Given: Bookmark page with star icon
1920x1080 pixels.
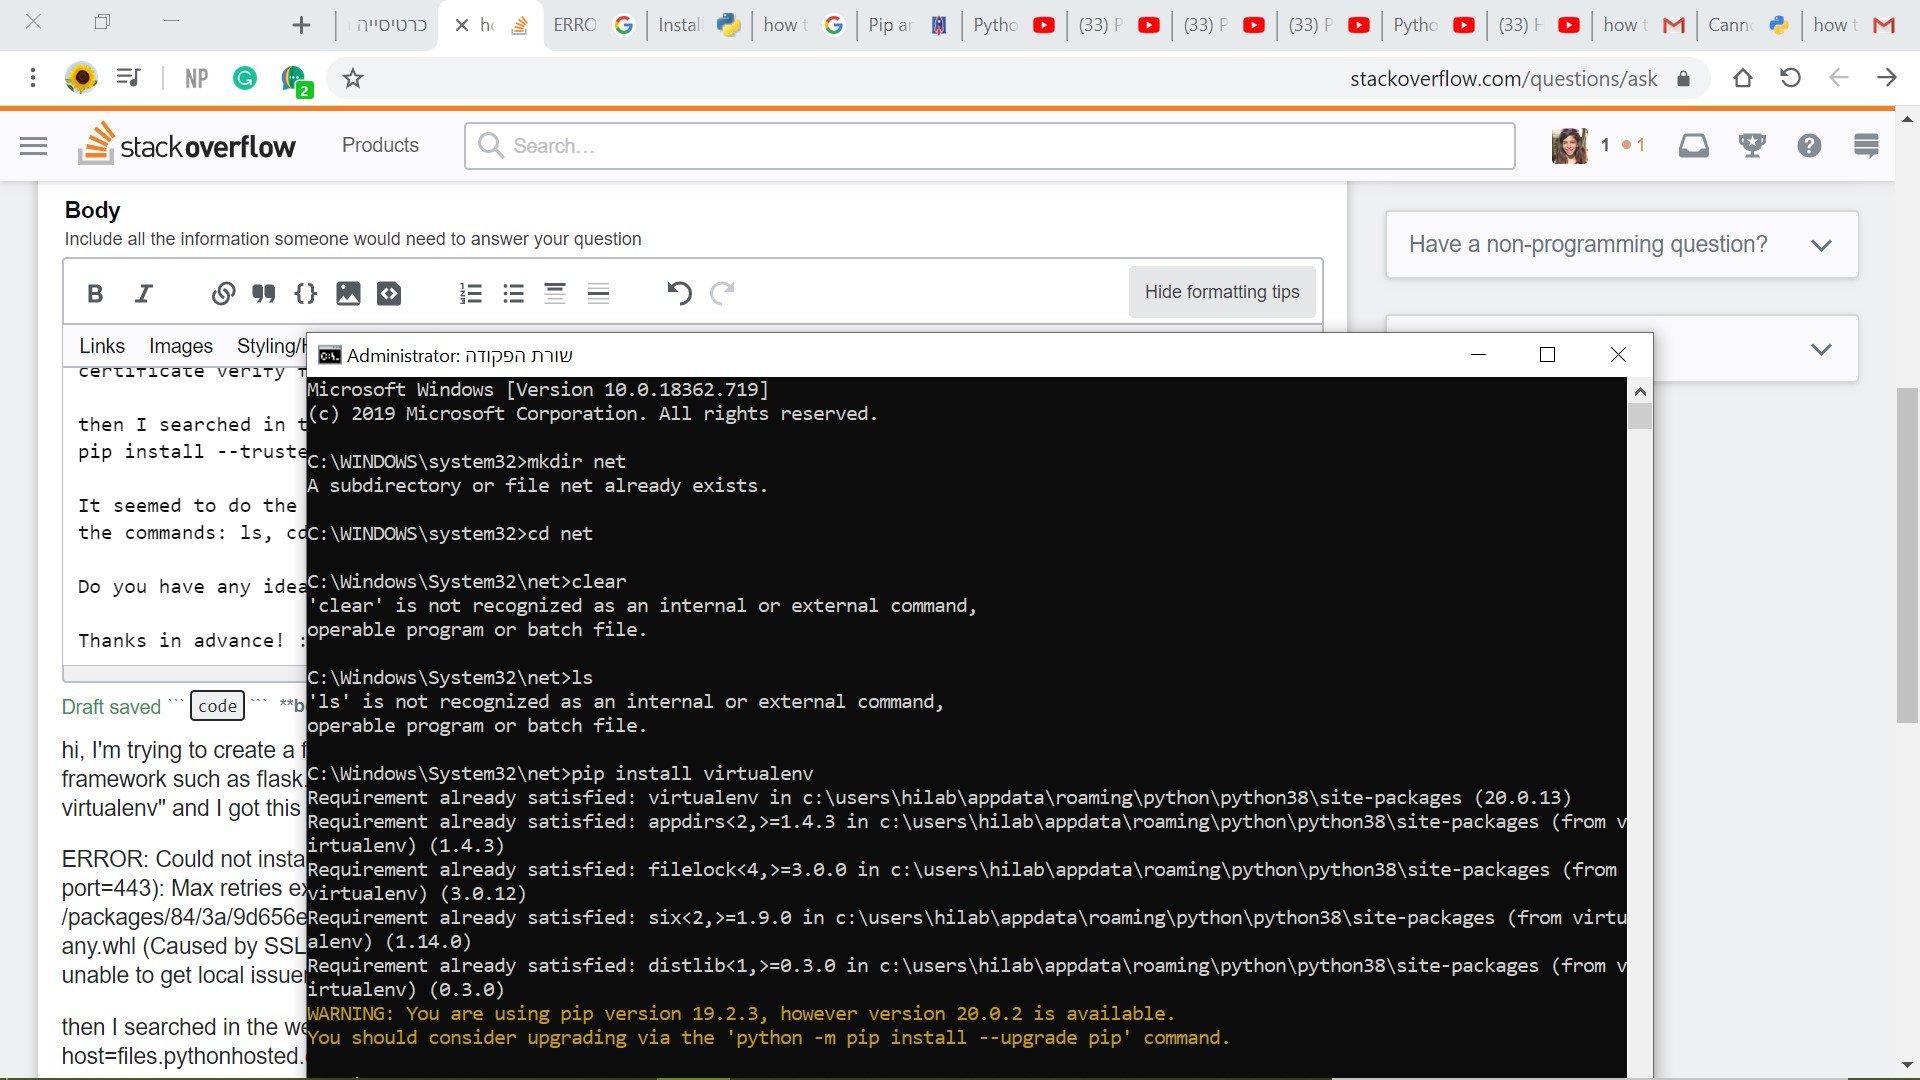Looking at the screenshot, I should point(353,78).
